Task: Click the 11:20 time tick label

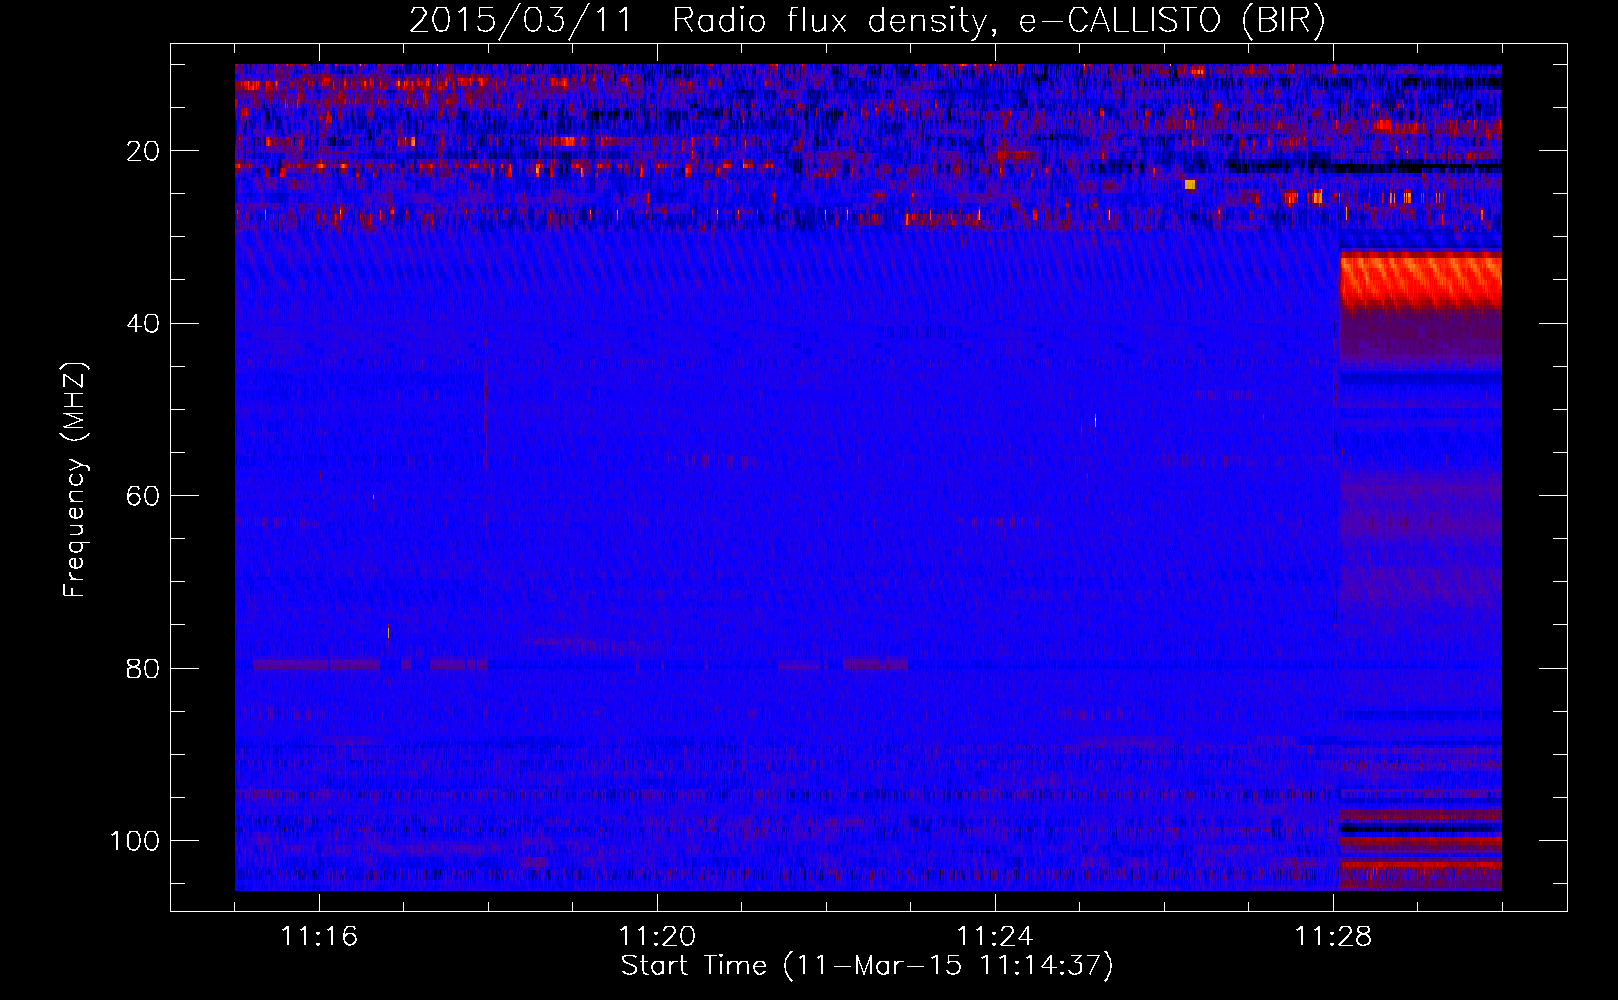Action: click(657, 936)
